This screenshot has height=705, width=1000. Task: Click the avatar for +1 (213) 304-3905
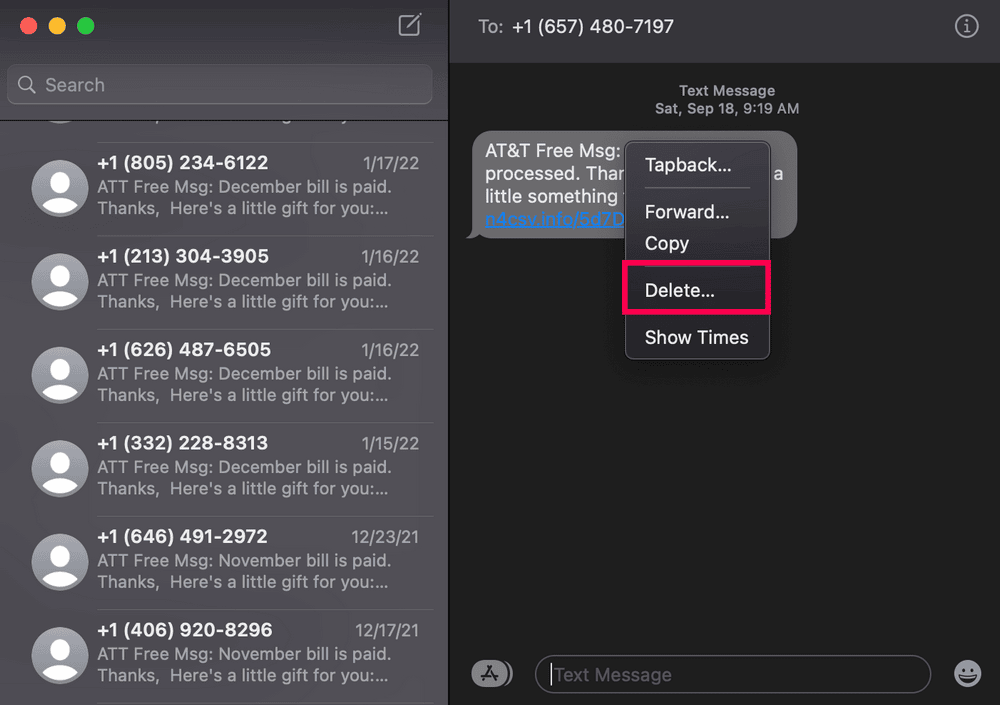(59, 281)
